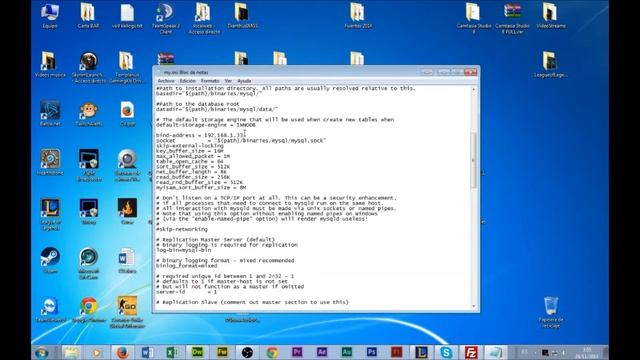Click the Notepad scroll up arrow
640x360 pixels.
pyautogui.click(x=474, y=89)
